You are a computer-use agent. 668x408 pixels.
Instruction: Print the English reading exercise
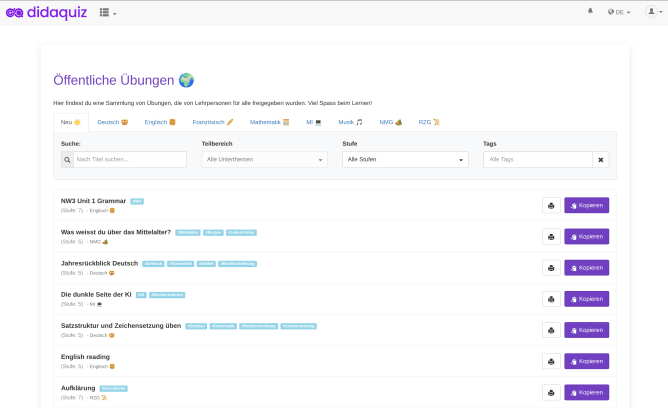551,362
